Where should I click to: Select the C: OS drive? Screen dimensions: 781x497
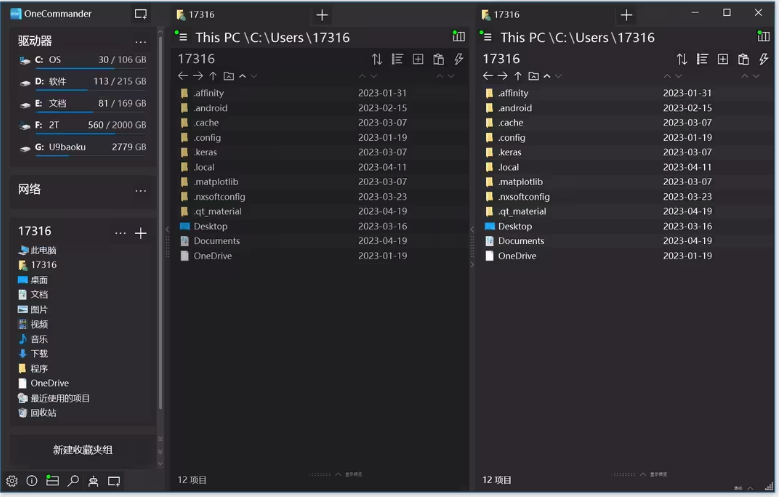83,60
